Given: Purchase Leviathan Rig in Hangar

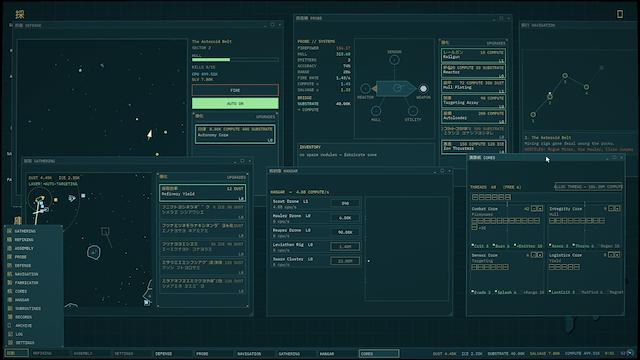Looking at the screenshot, I should point(345,246).
